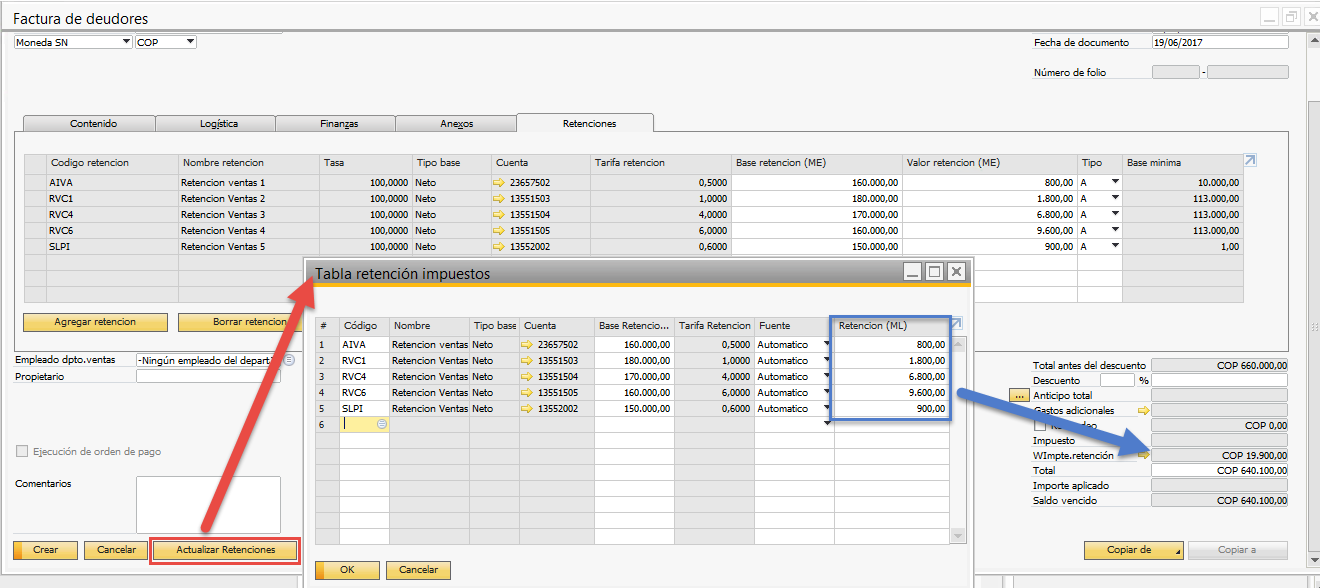1320x588 pixels.
Task: Click the expand icon above Base minima column
Action: click(x=1250, y=160)
